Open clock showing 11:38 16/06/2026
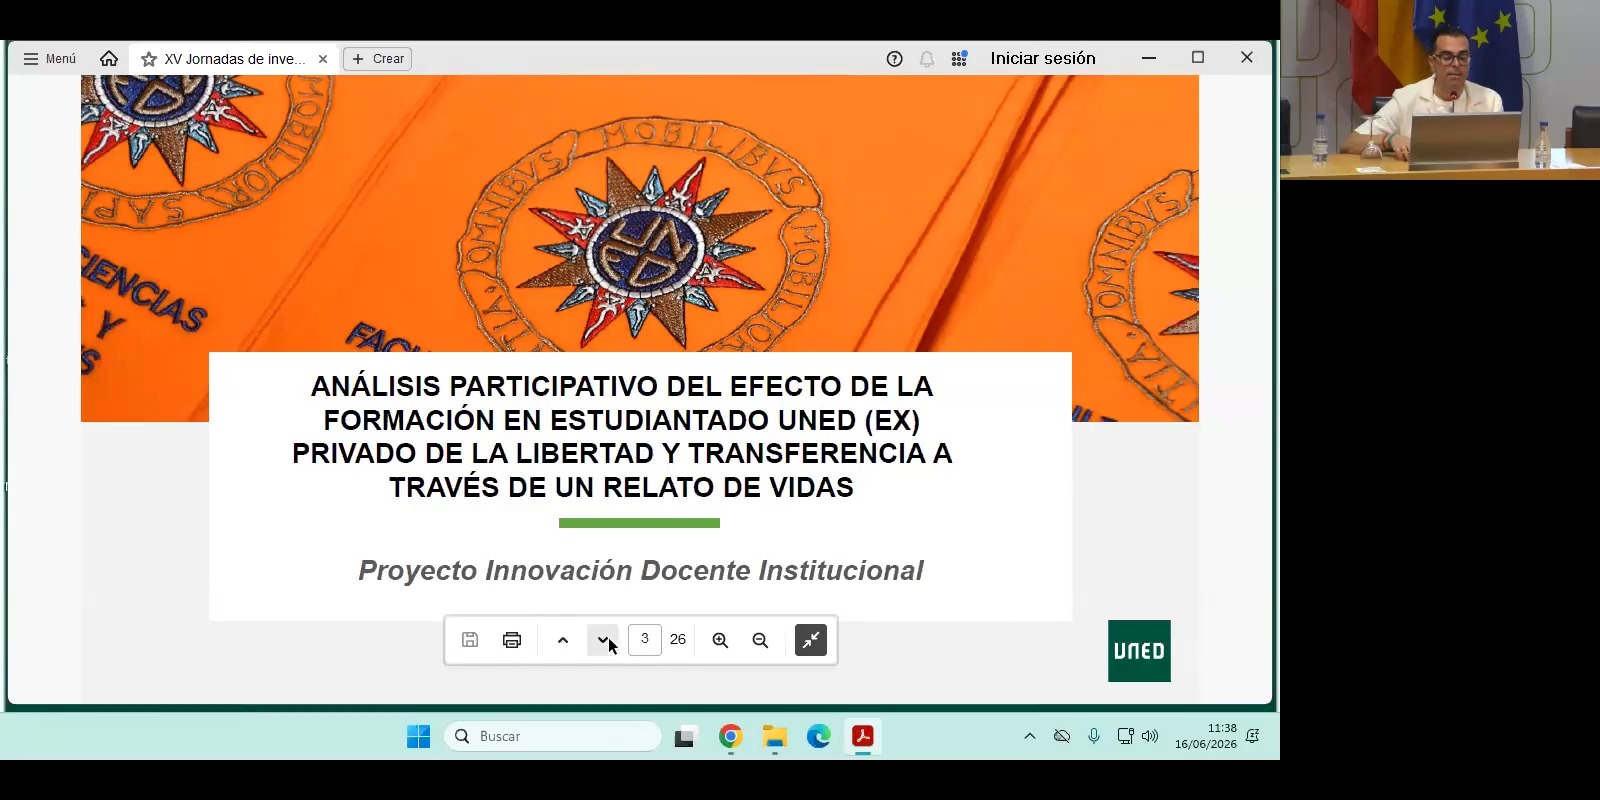The height and width of the screenshot is (800, 1600). [1206, 736]
